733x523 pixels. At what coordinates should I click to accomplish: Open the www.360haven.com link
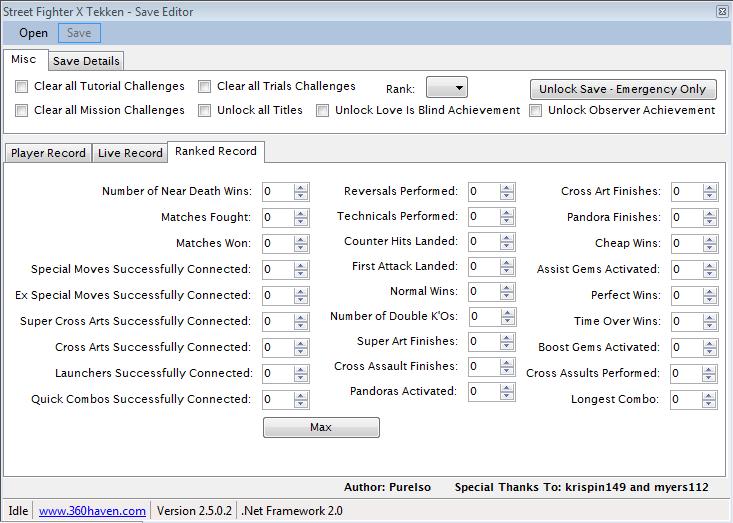(x=92, y=510)
